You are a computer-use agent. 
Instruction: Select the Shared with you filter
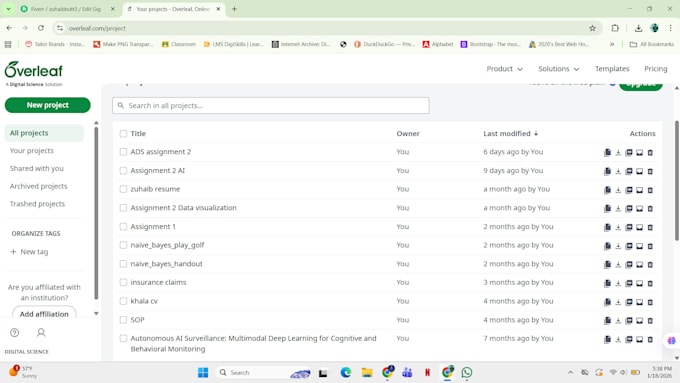click(36, 168)
